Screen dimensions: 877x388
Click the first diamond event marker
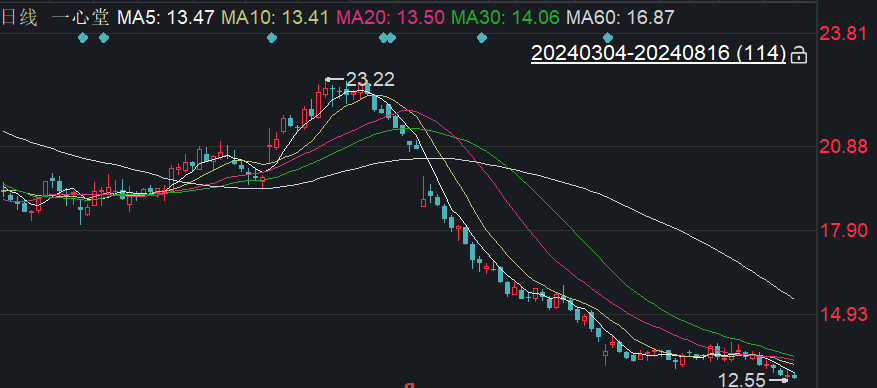tap(83, 38)
